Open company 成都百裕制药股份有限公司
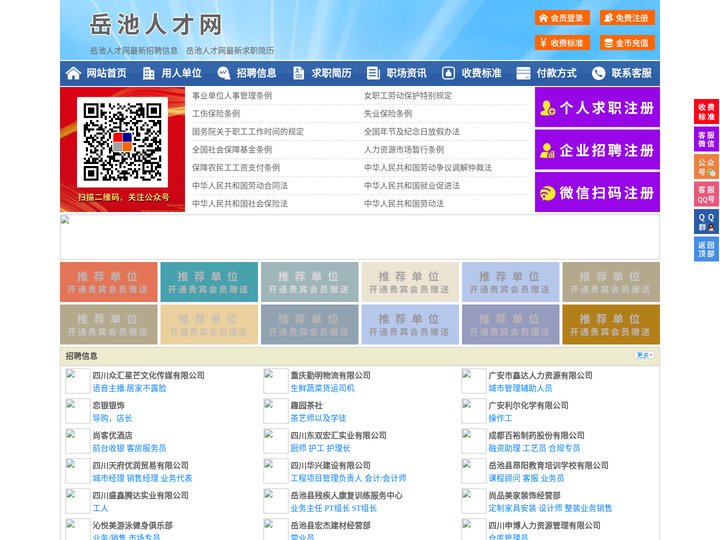This screenshot has width=720, height=540. (536, 435)
